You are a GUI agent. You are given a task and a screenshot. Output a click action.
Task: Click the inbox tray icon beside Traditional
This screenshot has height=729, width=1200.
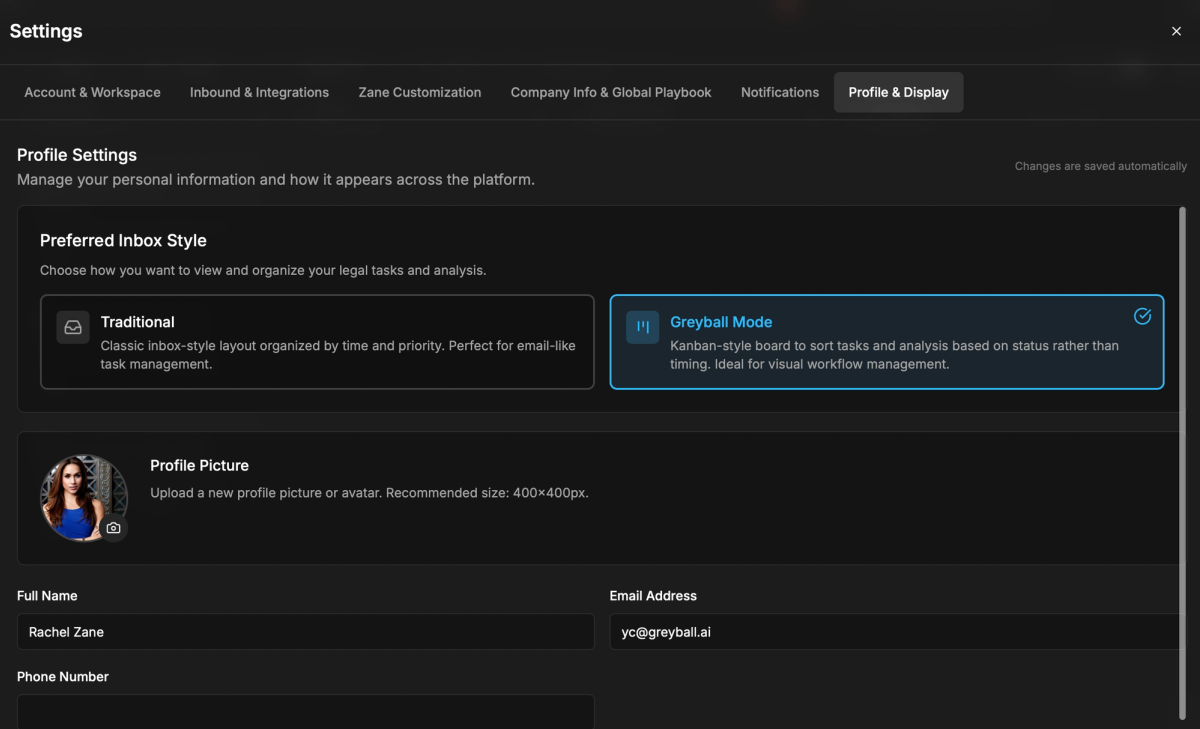pyautogui.click(x=73, y=327)
